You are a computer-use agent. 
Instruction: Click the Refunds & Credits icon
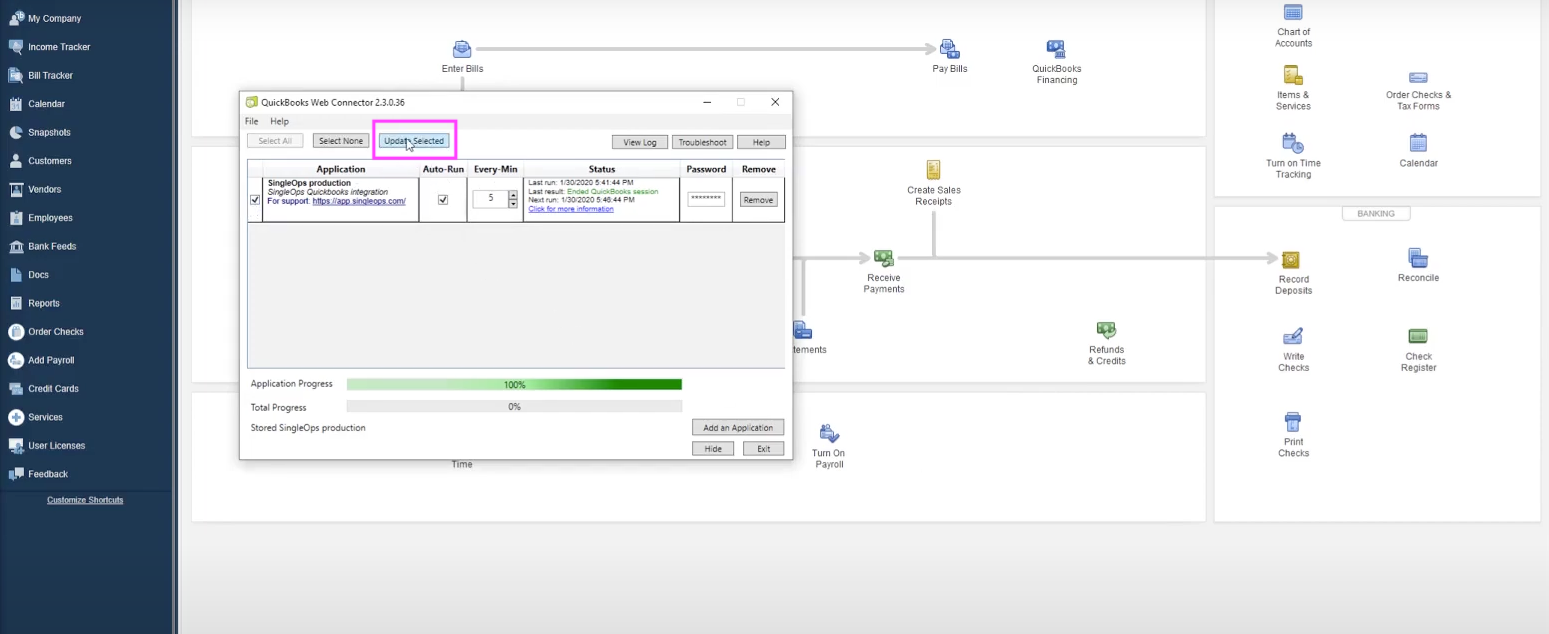point(1106,330)
